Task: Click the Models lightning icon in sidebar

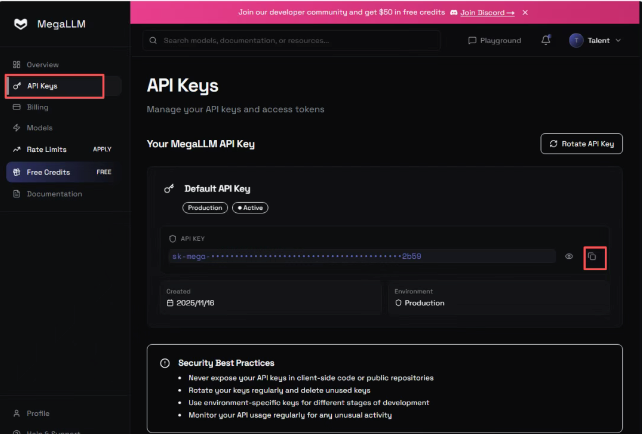Action: (x=16, y=128)
